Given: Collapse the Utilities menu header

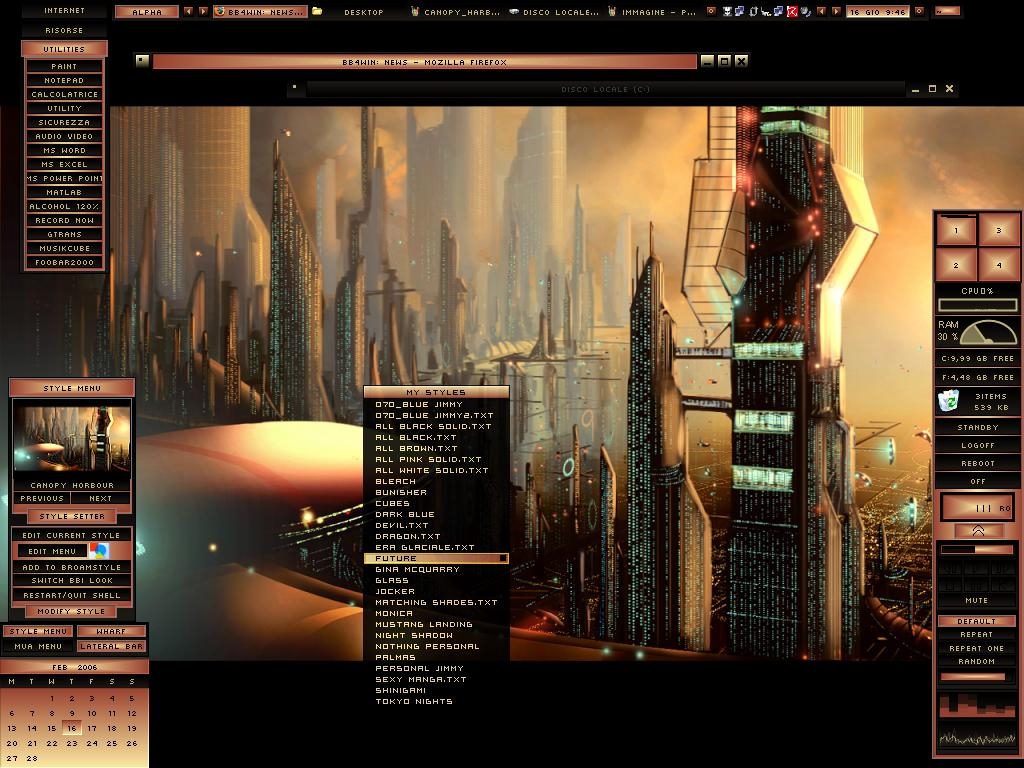Looking at the screenshot, I should tap(64, 49).
